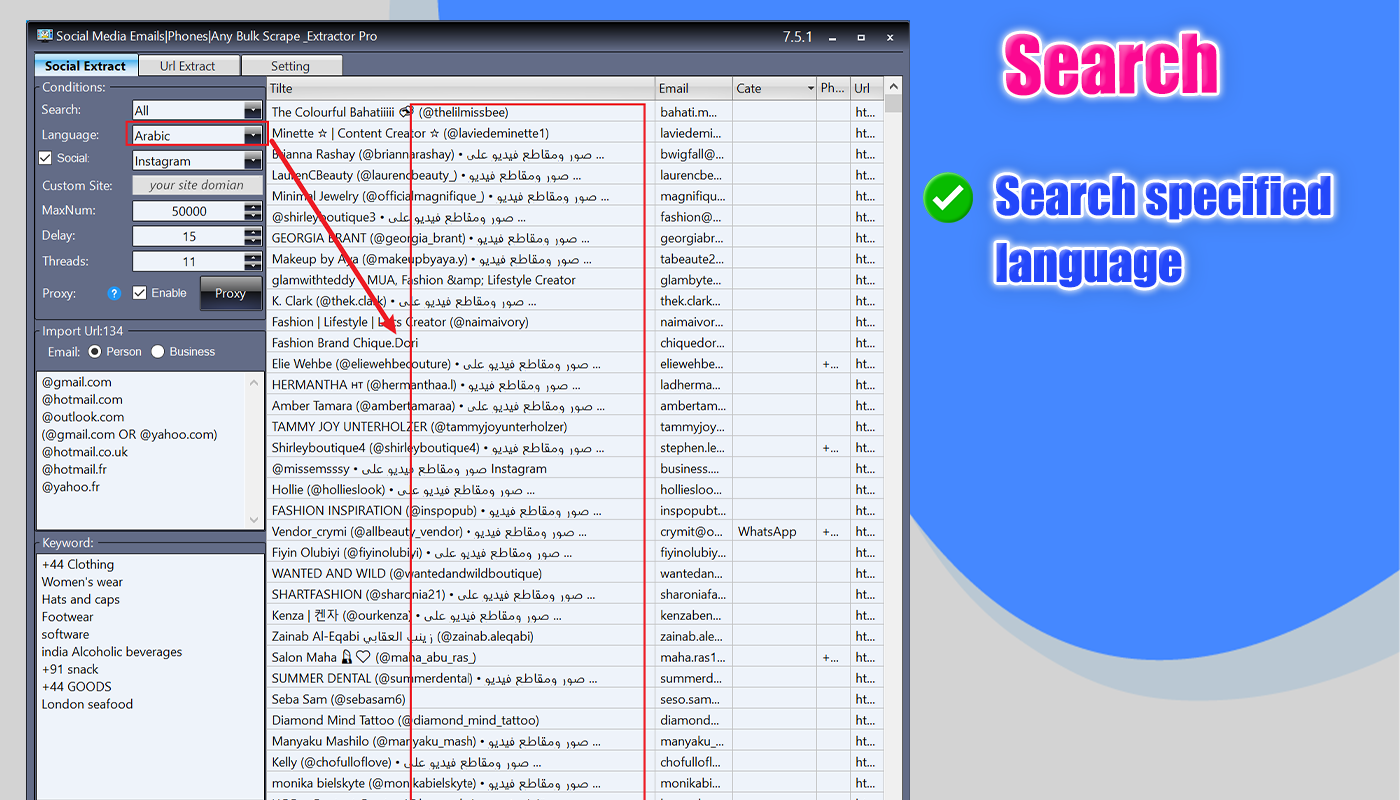Select the Business radio button
Image resolution: width=1400 pixels, height=800 pixels.
(x=157, y=351)
